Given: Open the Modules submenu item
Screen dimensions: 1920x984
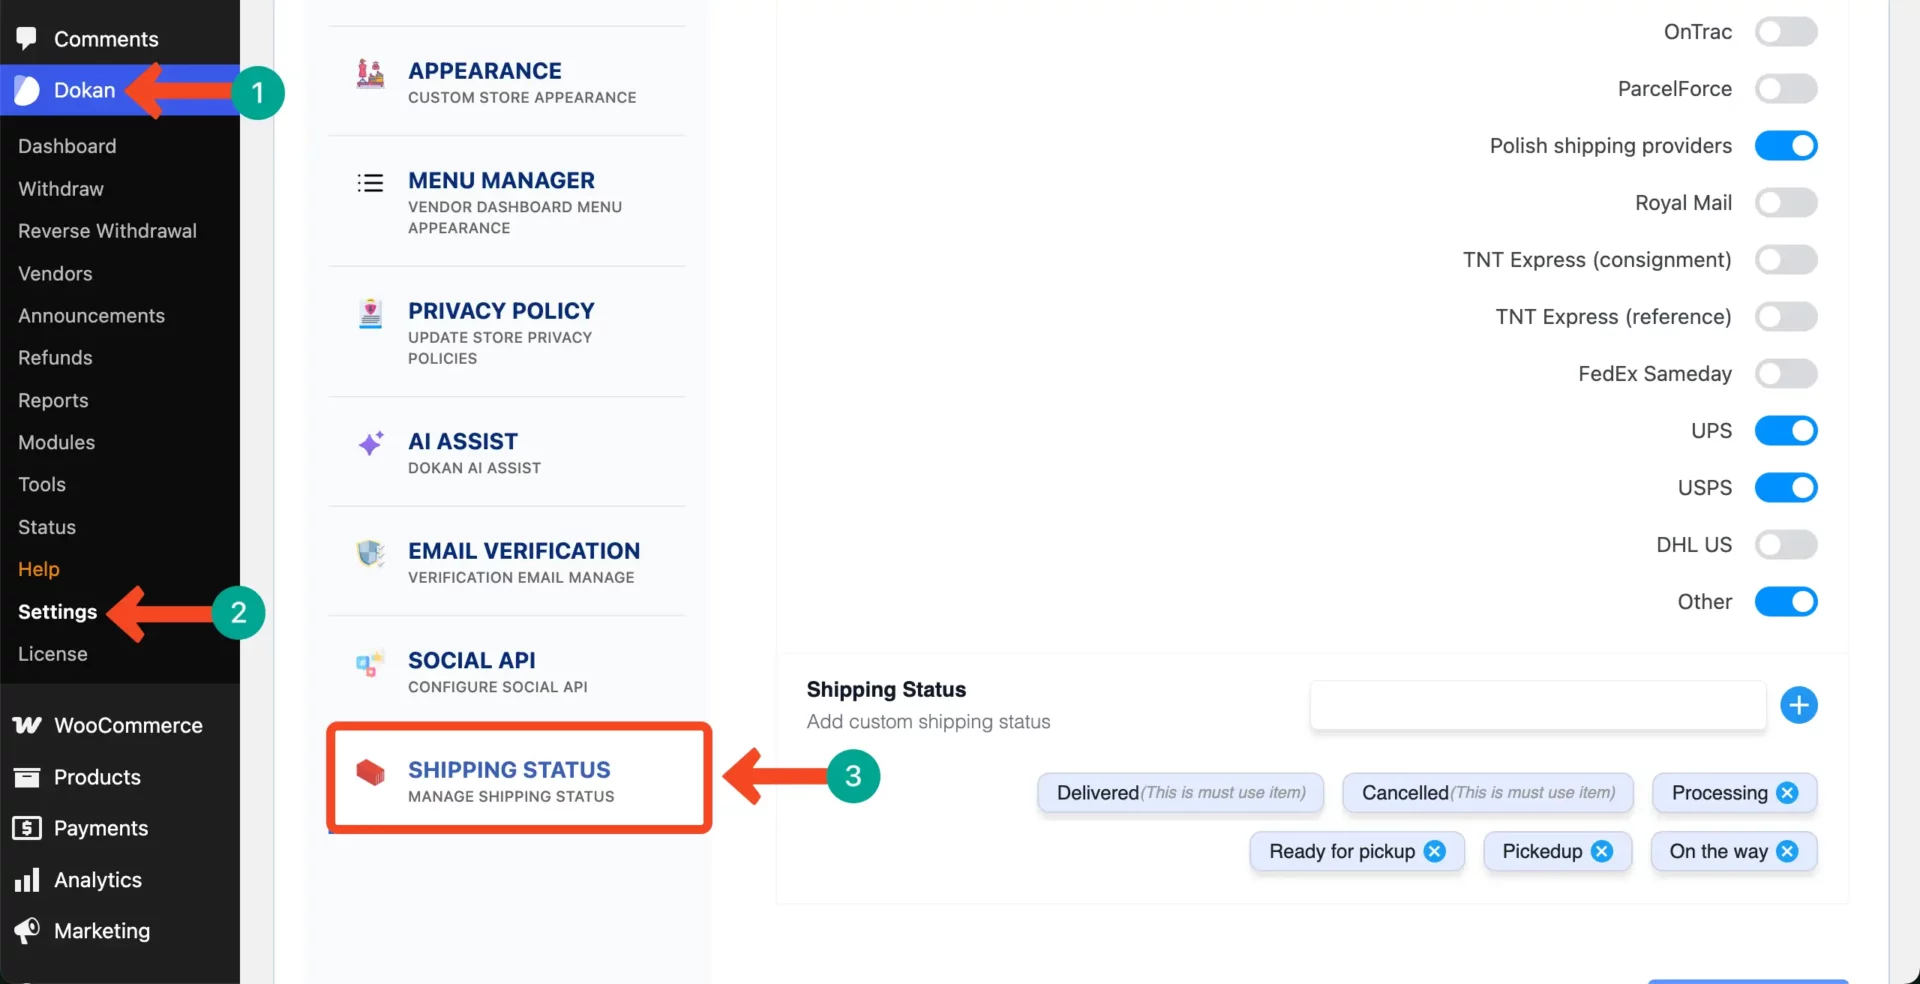Looking at the screenshot, I should 56,443.
